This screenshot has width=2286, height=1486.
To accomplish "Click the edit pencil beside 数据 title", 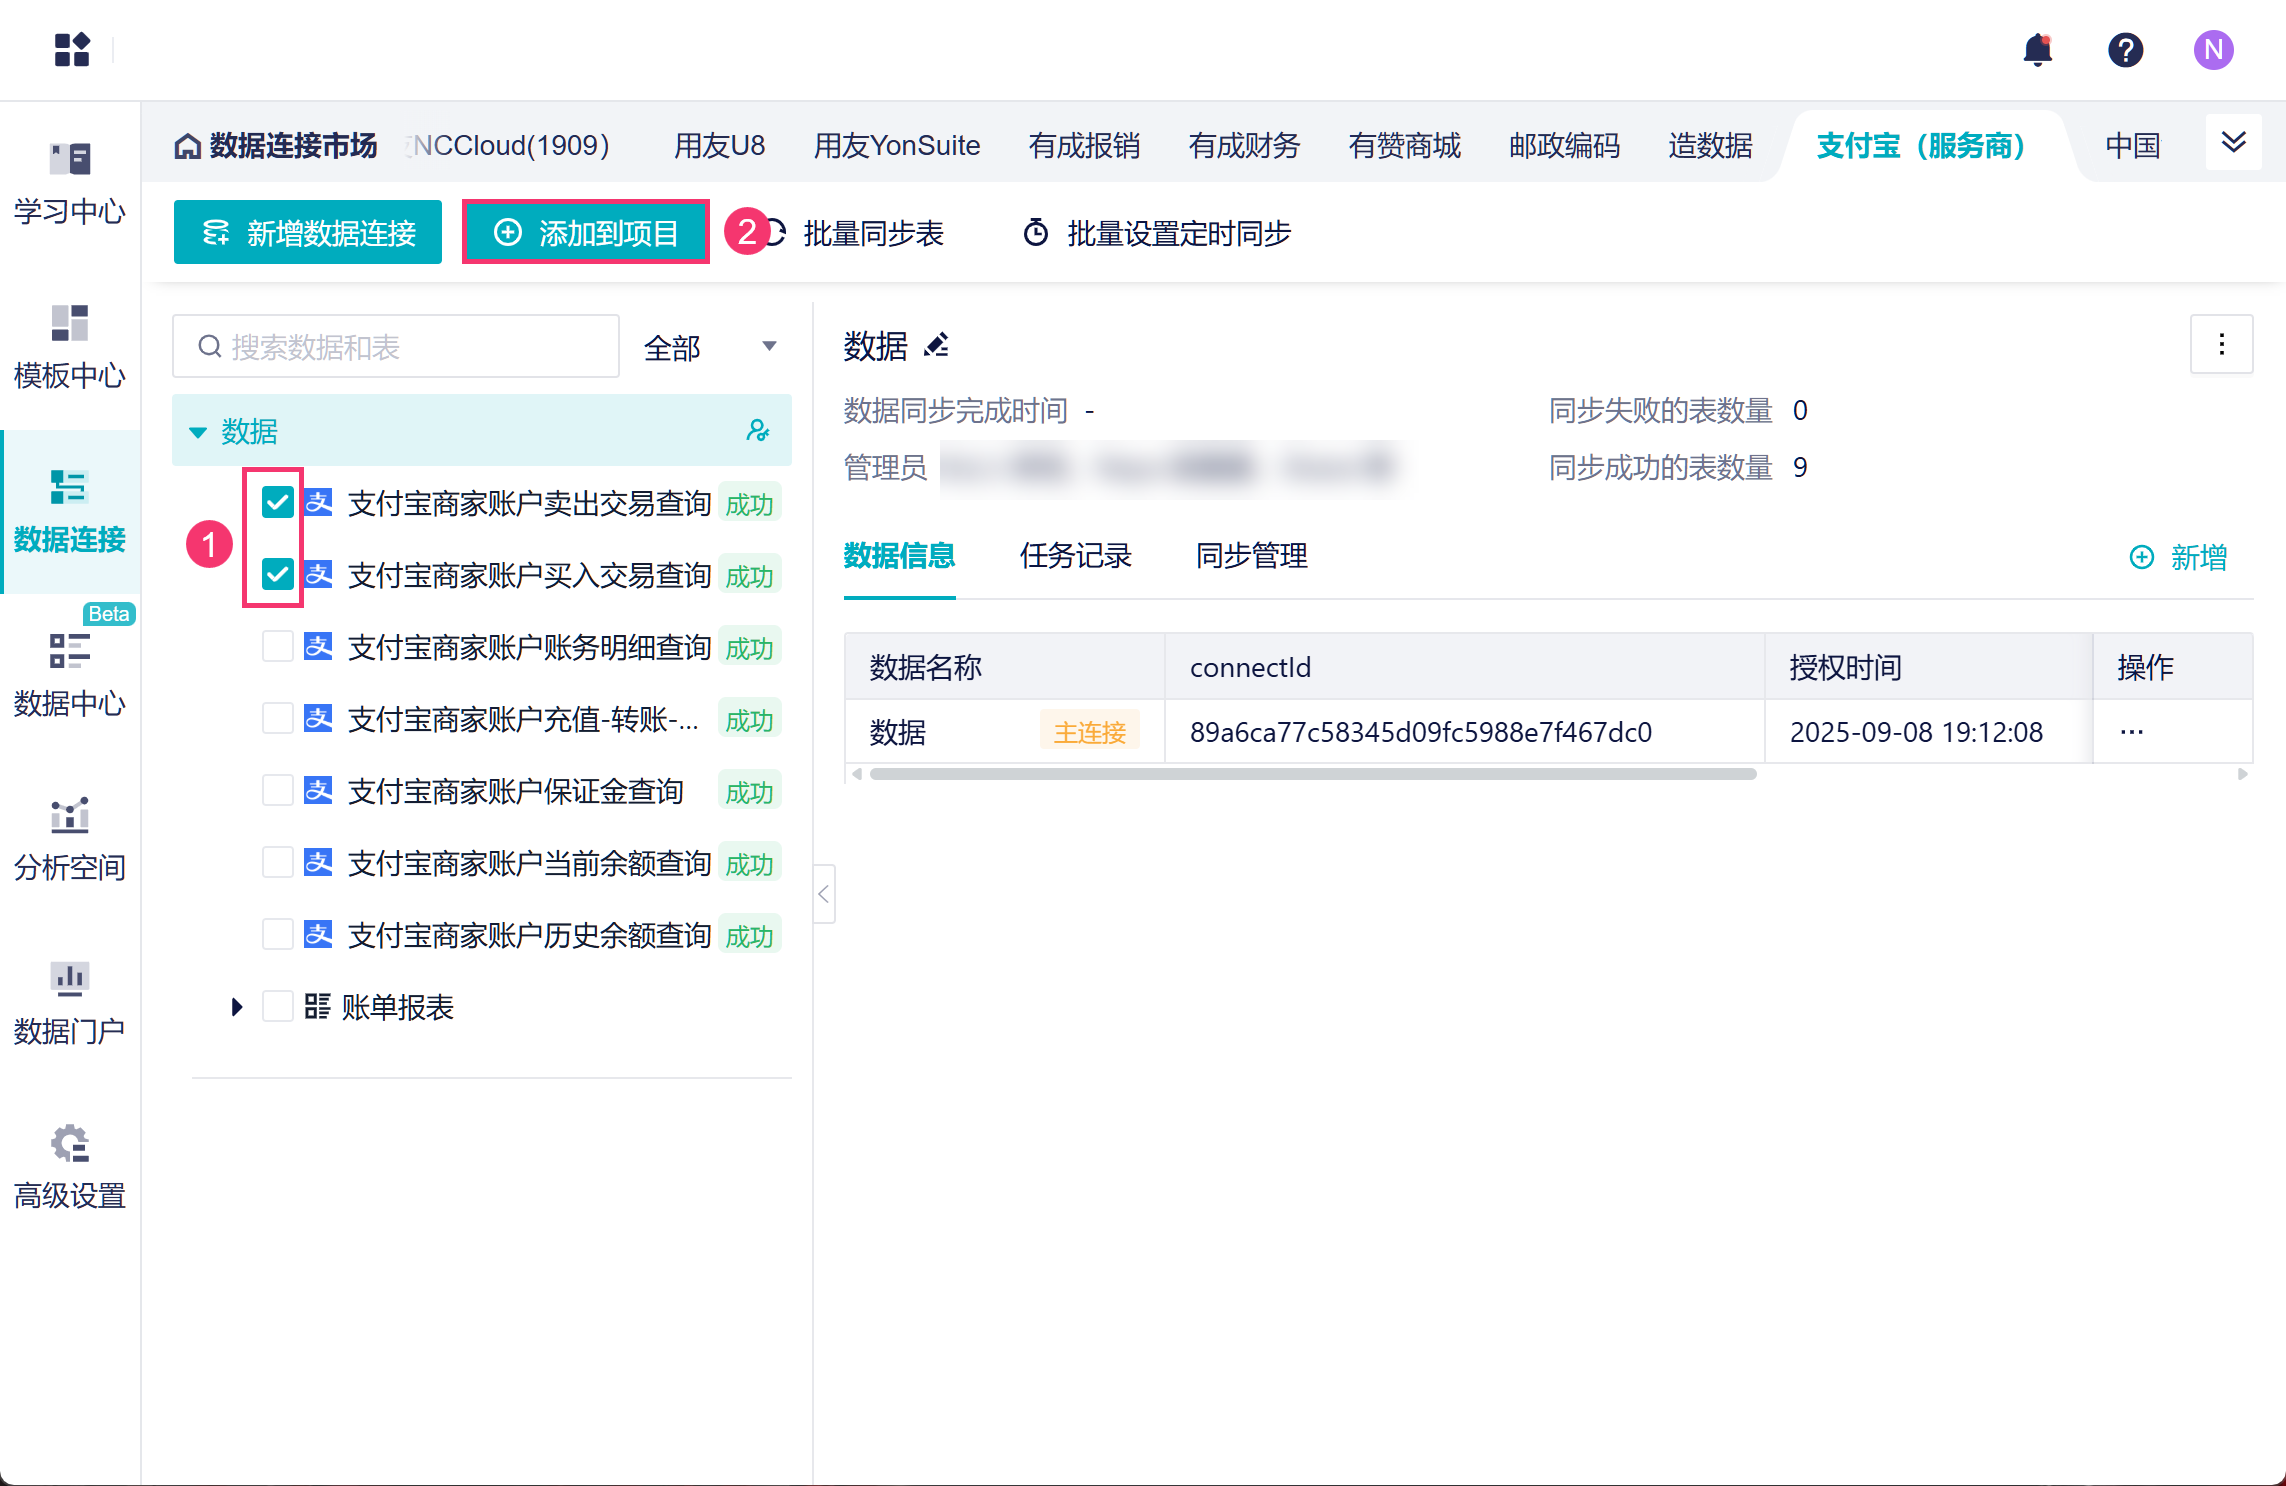I will tap(937, 346).
